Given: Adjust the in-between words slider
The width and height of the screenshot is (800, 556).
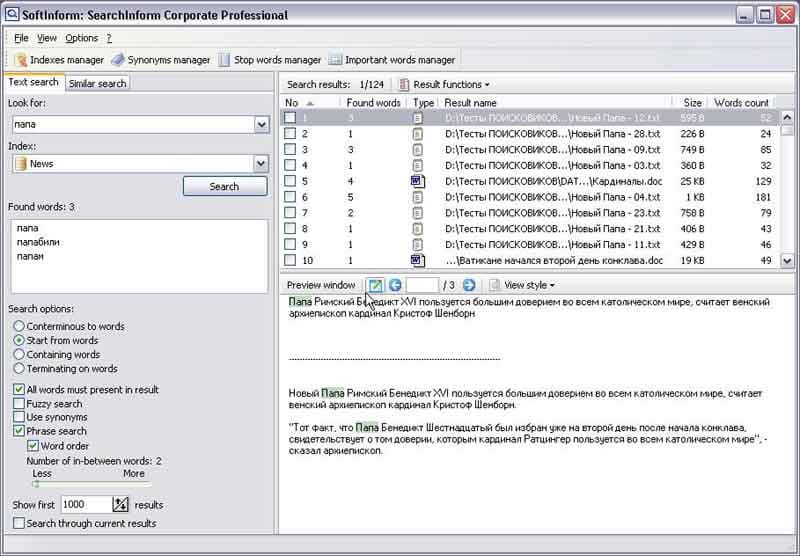Looking at the screenshot, I should pyautogui.click(x=36, y=484).
